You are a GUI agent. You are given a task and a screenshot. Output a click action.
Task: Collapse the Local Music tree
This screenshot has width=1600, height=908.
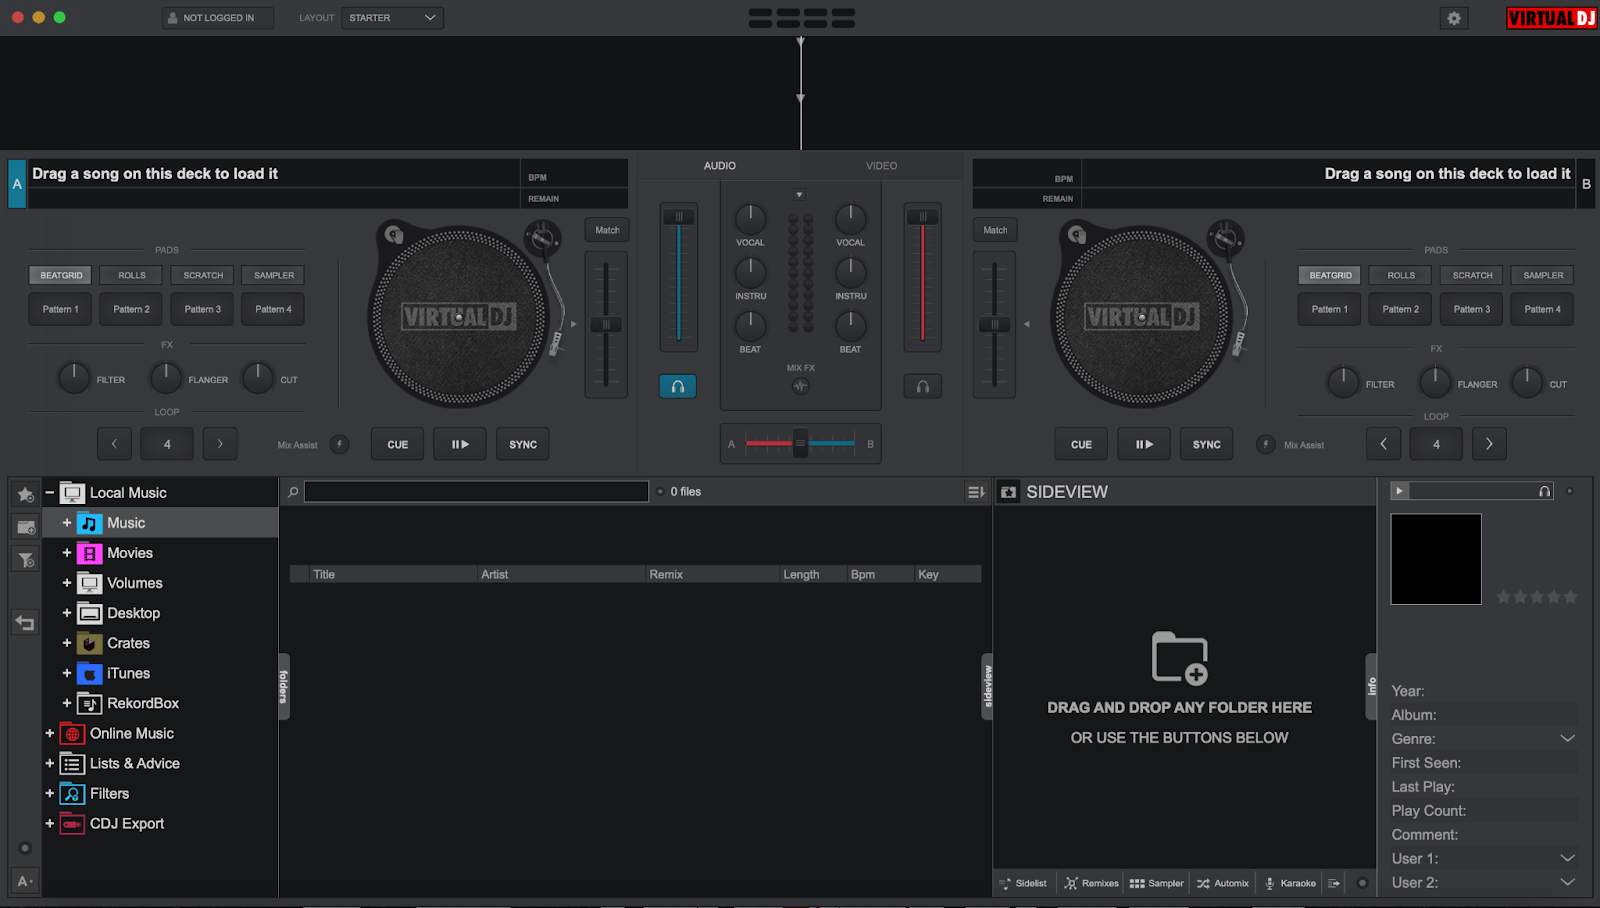click(x=49, y=492)
